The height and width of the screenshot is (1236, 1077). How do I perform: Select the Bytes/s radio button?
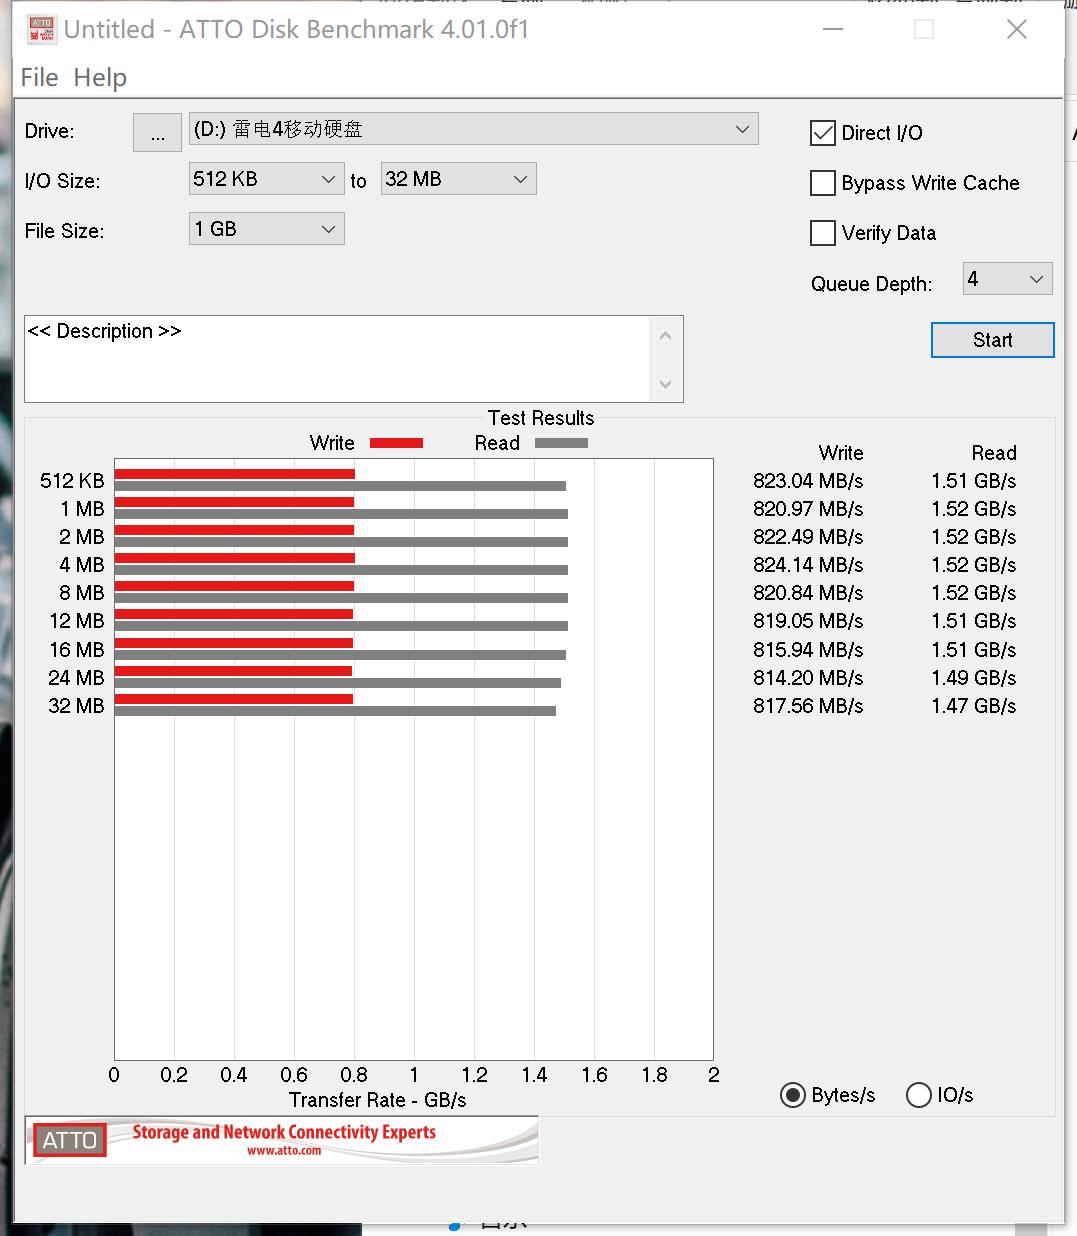click(792, 1095)
